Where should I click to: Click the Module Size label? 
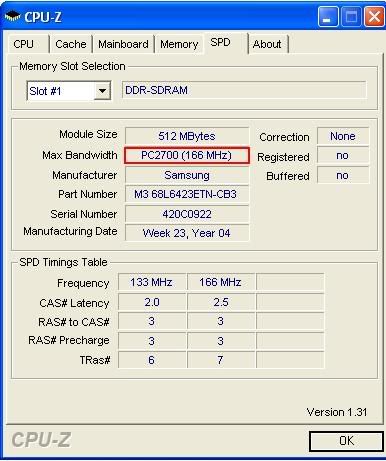[x=88, y=134]
